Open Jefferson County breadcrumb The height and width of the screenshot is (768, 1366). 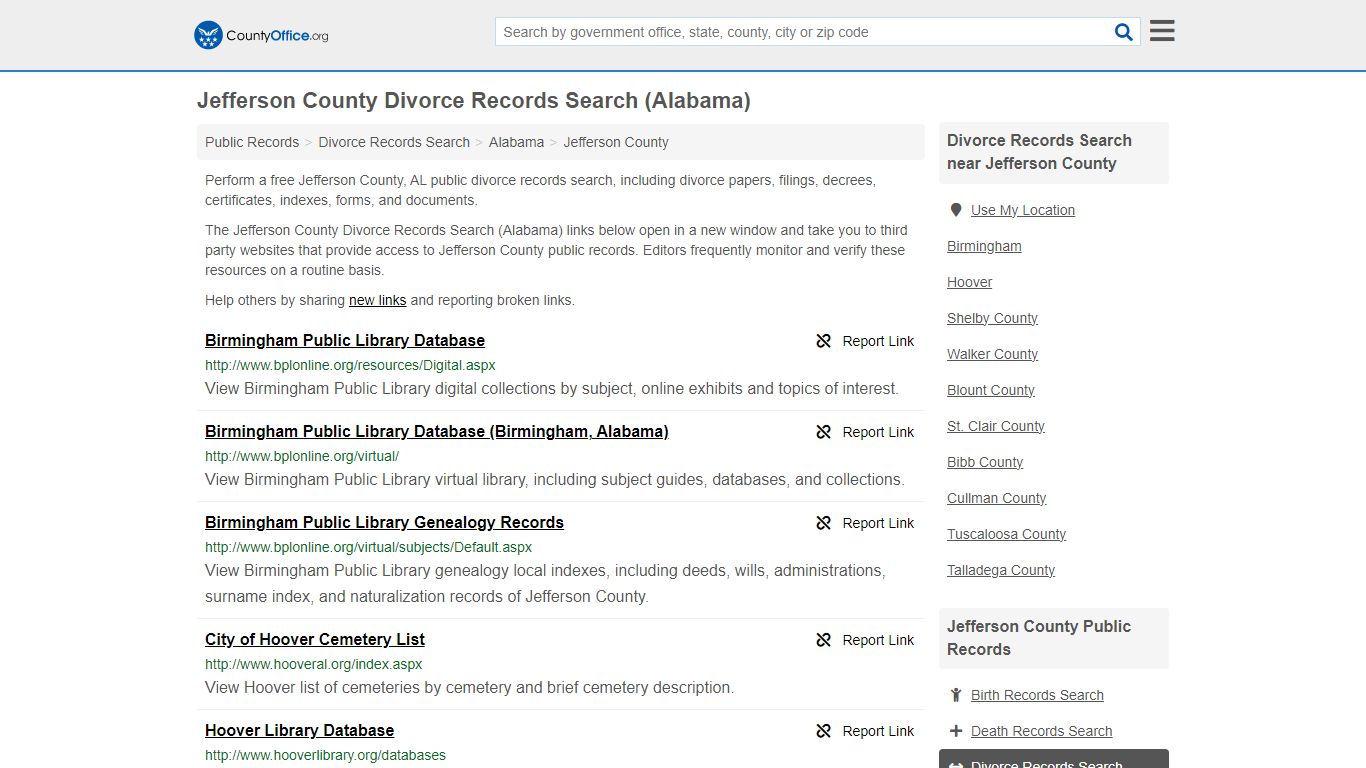[x=616, y=142]
